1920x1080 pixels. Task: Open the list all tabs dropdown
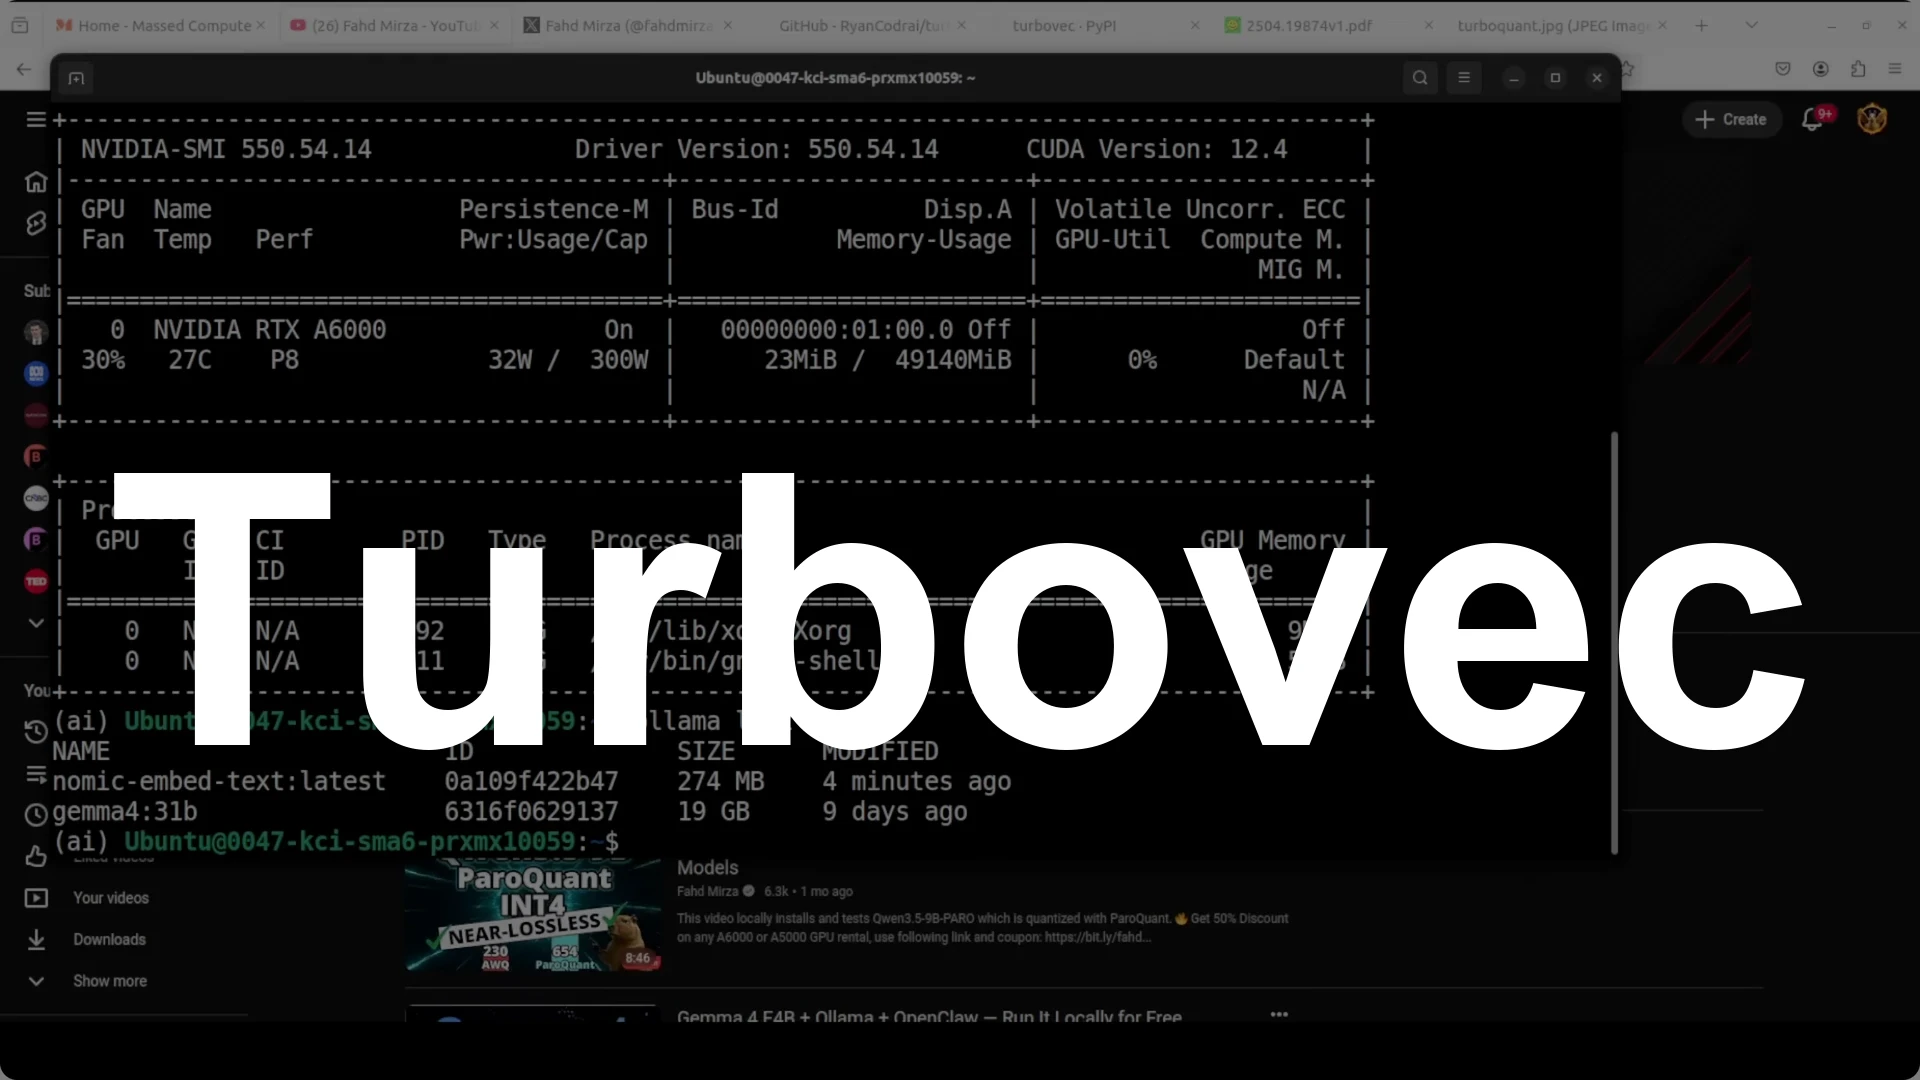[x=1751, y=25]
